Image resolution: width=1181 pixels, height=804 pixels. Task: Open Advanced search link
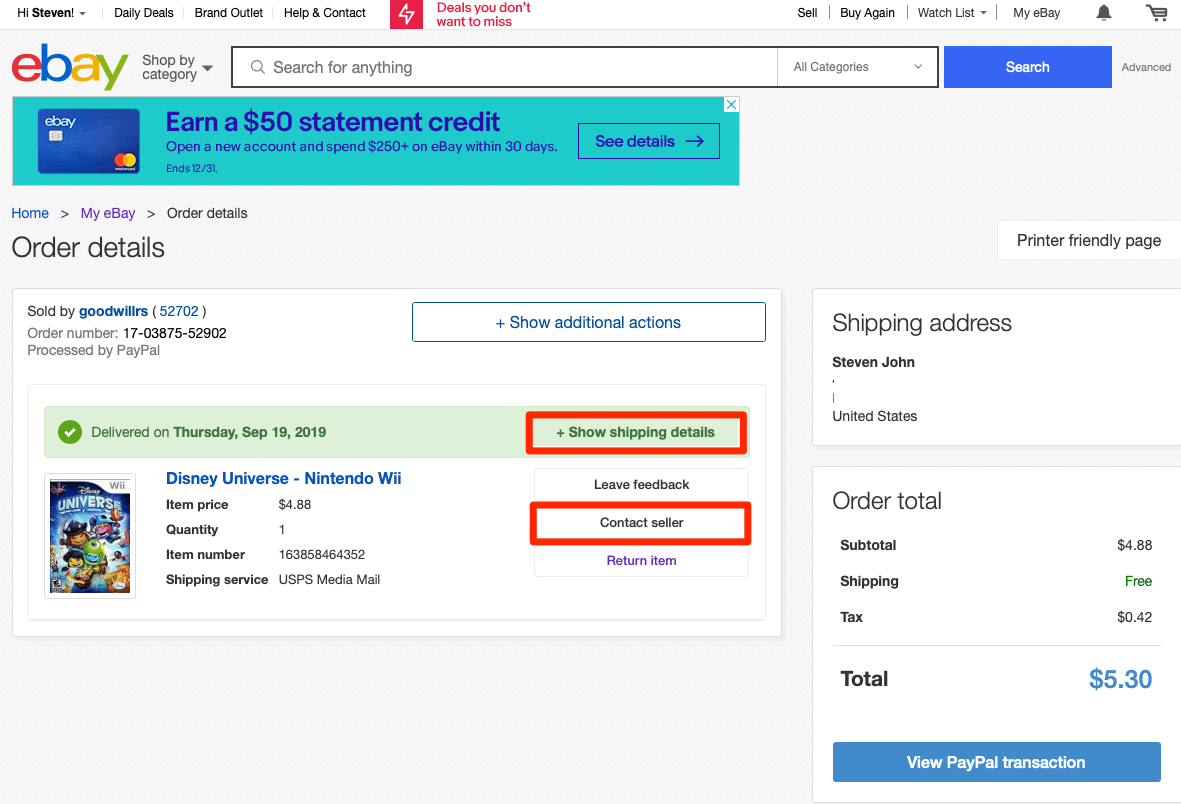coord(1146,67)
